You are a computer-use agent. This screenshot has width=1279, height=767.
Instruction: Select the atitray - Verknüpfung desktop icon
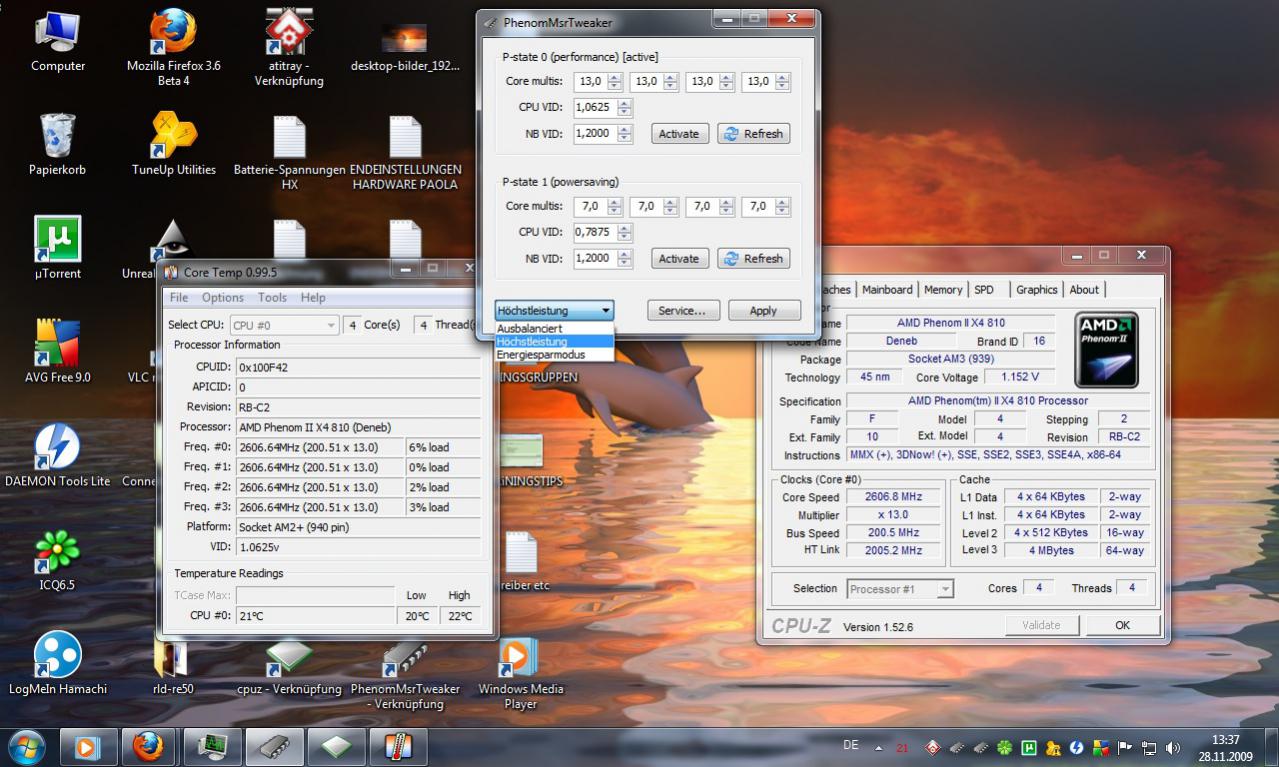click(289, 47)
